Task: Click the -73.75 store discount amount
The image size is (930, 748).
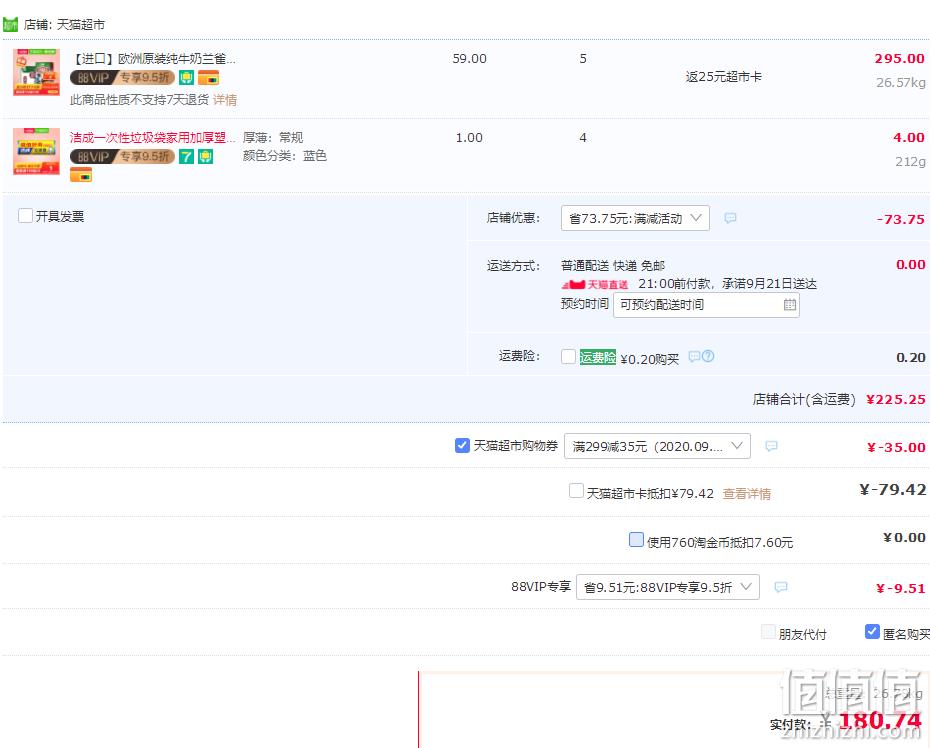Action: point(900,219)
